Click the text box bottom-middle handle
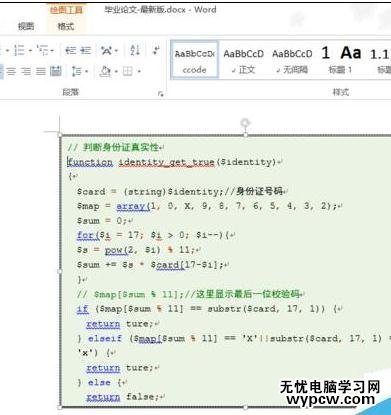Screen dimensions: 391x415 tap(245, 407)
